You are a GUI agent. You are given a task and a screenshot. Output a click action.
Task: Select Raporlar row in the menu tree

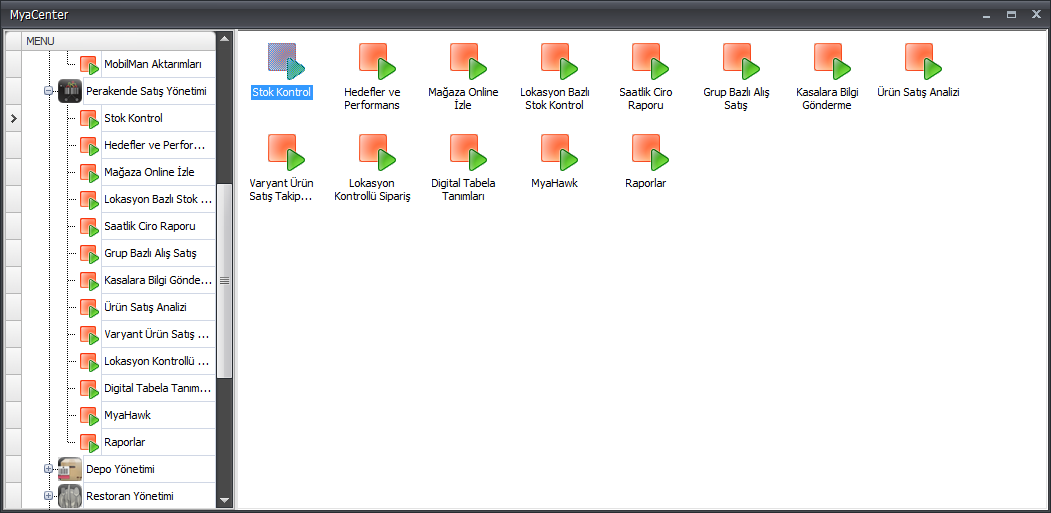click(x=158, y=443)
